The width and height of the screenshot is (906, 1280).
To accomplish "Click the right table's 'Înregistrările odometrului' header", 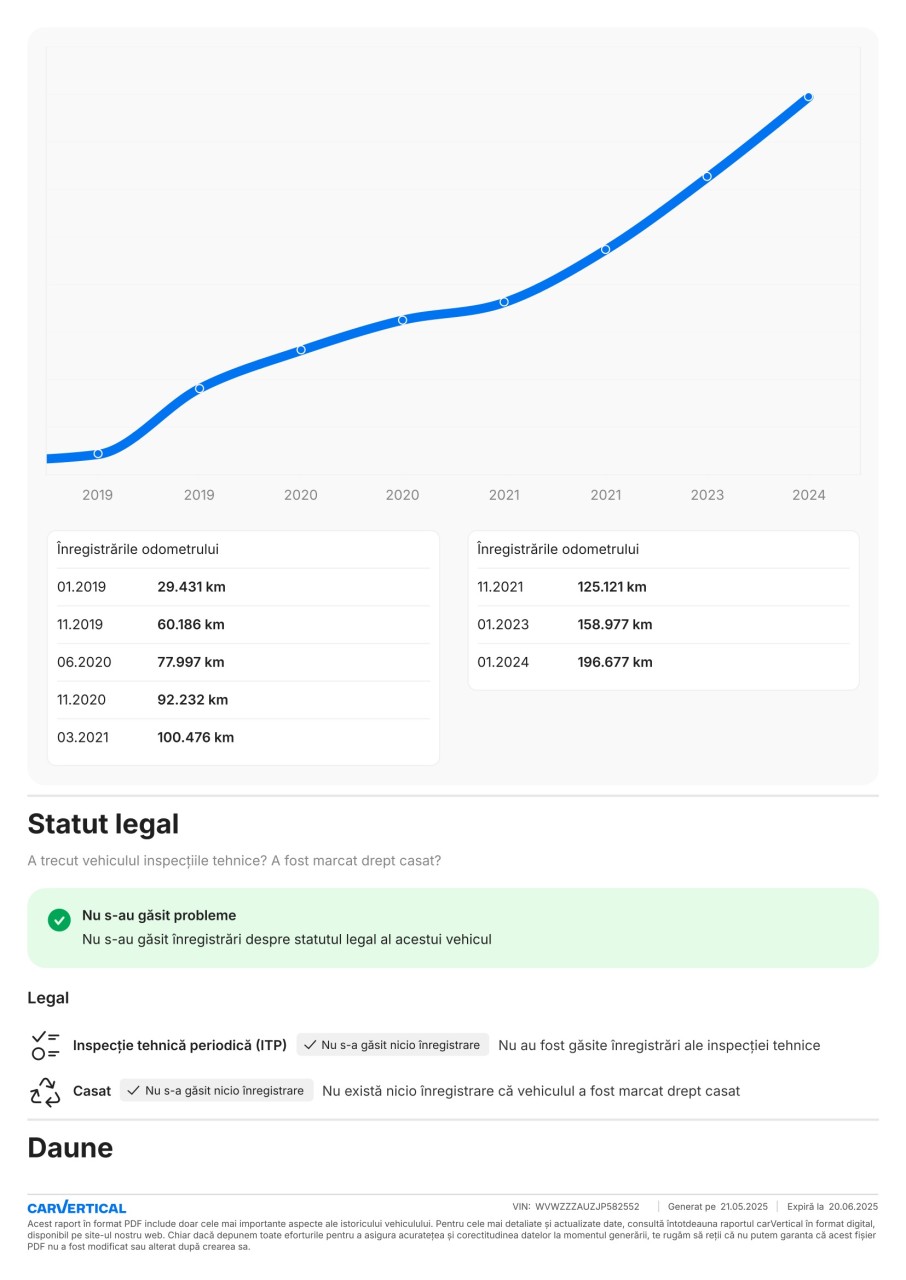I will coord(558,549).
